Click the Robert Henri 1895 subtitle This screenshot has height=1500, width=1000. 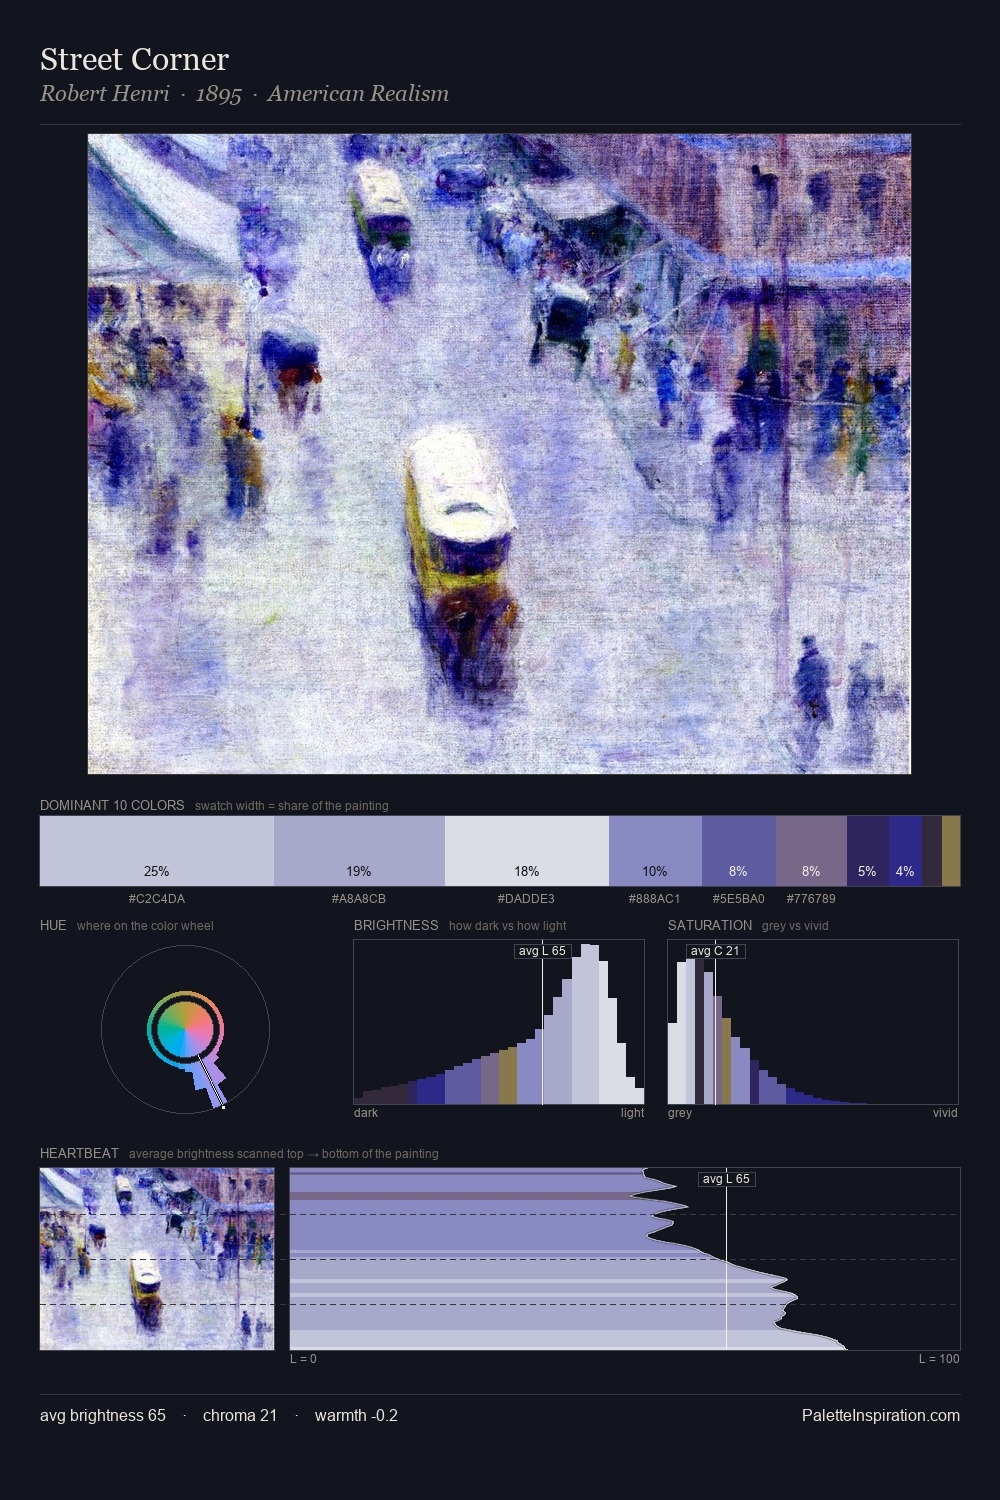point(244,94)
